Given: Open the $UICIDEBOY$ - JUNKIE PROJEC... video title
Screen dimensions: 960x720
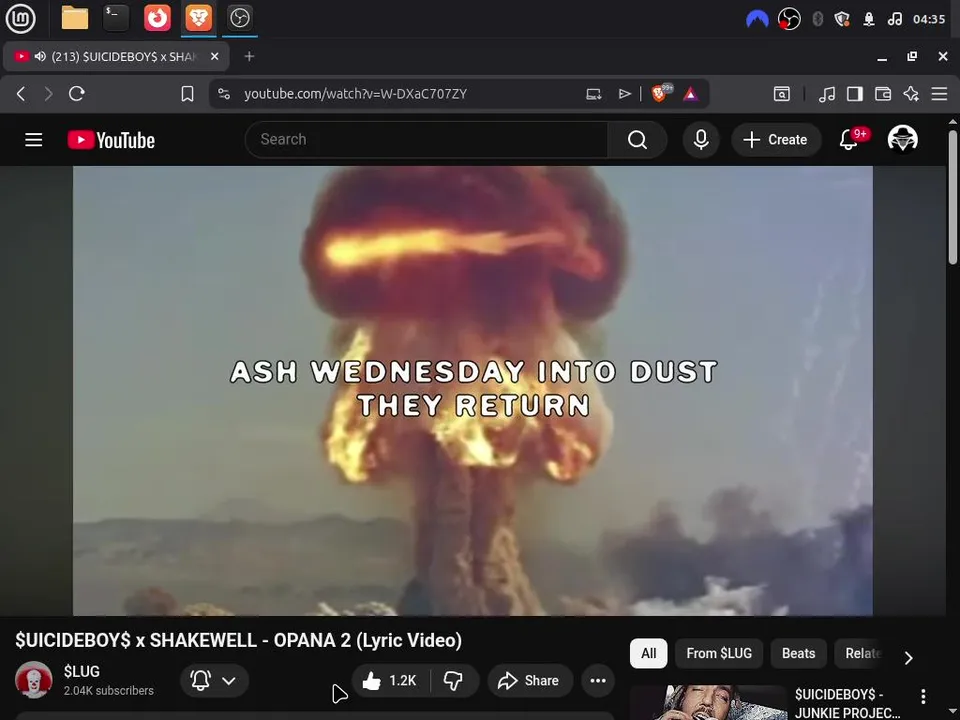Looking at the screenshot, I should coord(847,703).
